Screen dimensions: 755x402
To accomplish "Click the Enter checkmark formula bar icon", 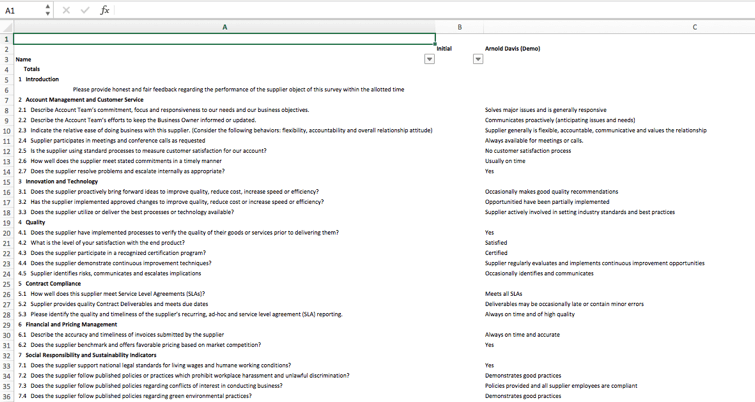I will point(85,10).
